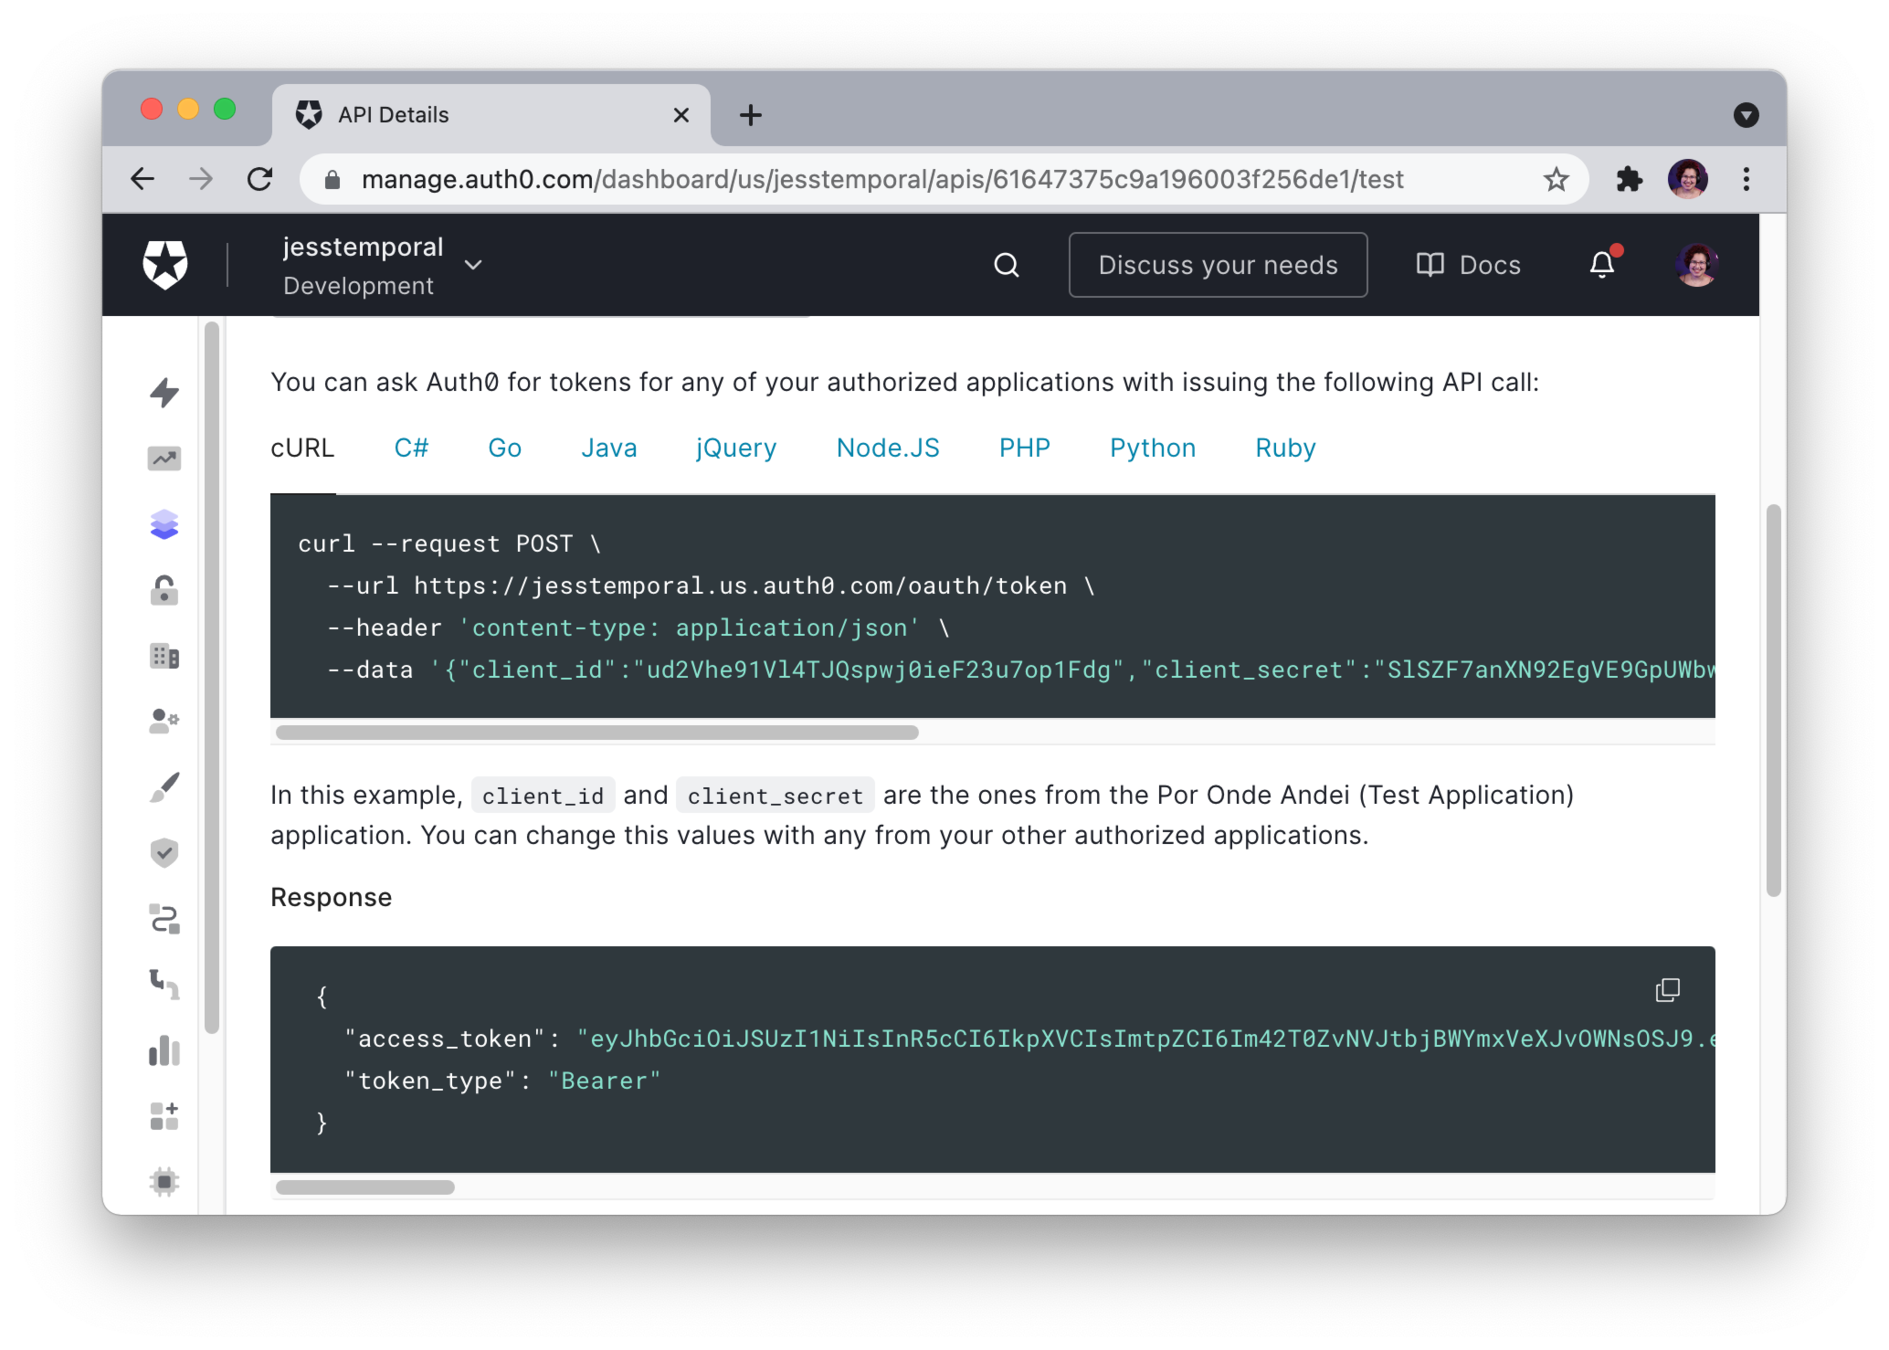Open Branding paintbrush icon in sidebar

point(165,787)
